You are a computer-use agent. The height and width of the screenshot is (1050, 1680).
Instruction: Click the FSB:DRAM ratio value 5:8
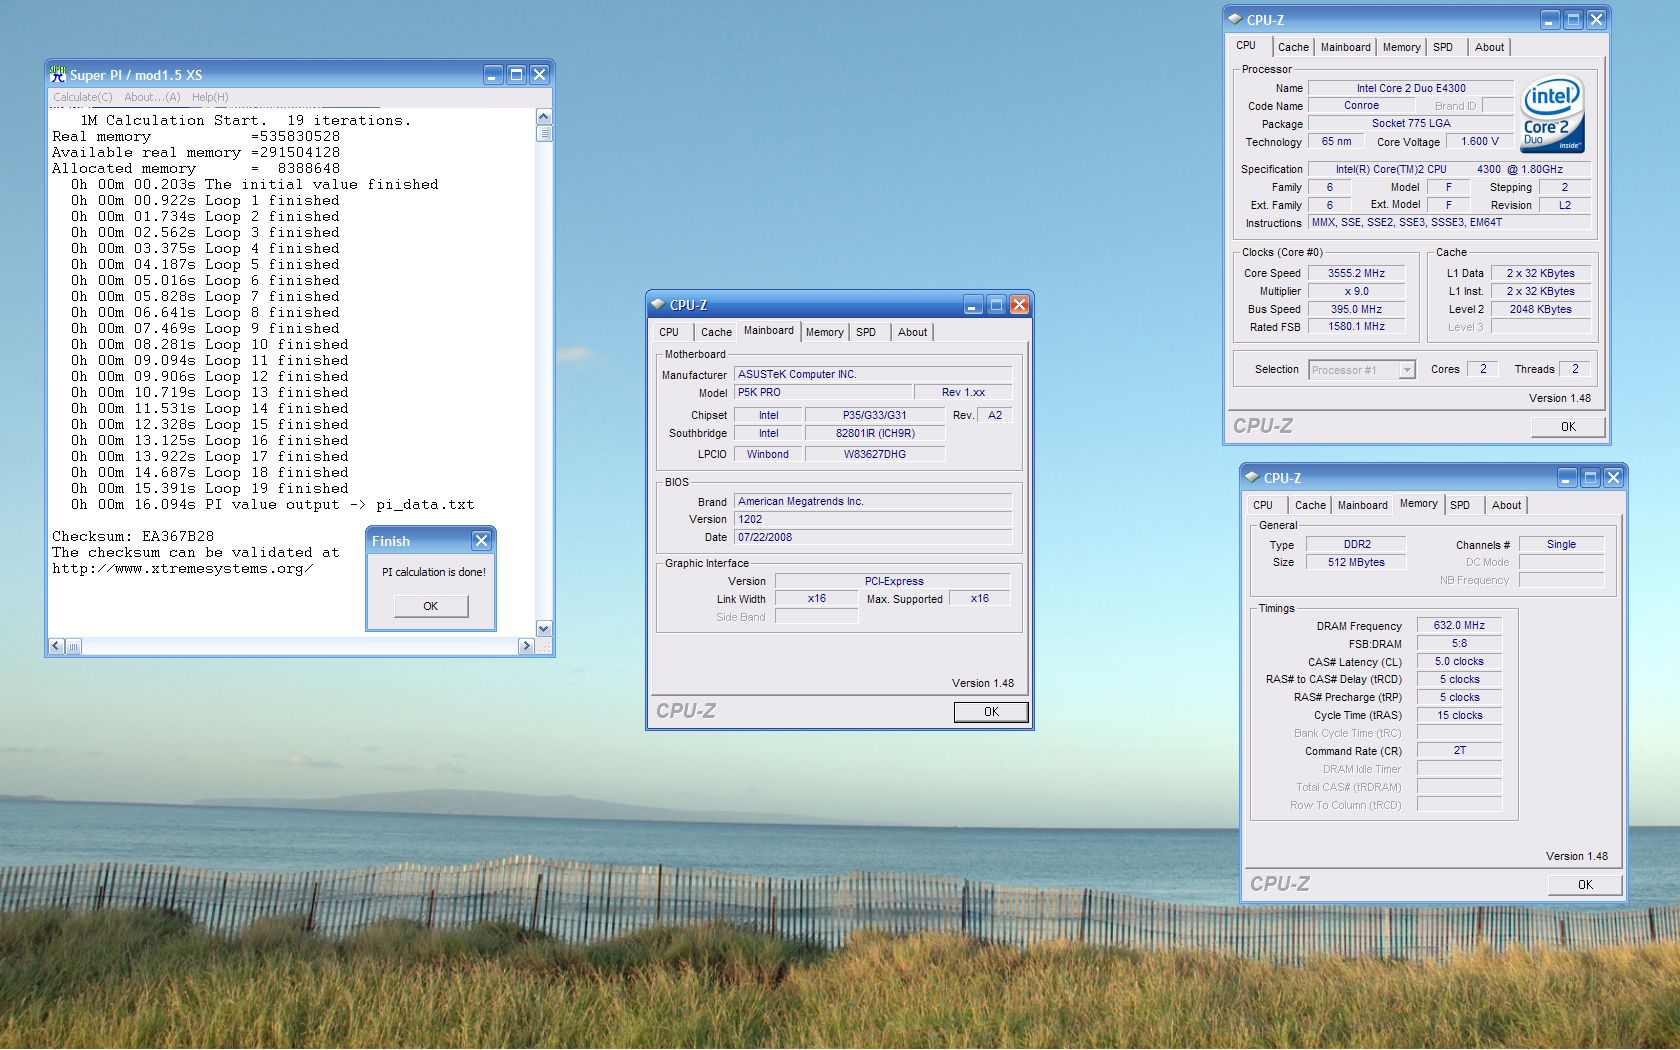1459,643
